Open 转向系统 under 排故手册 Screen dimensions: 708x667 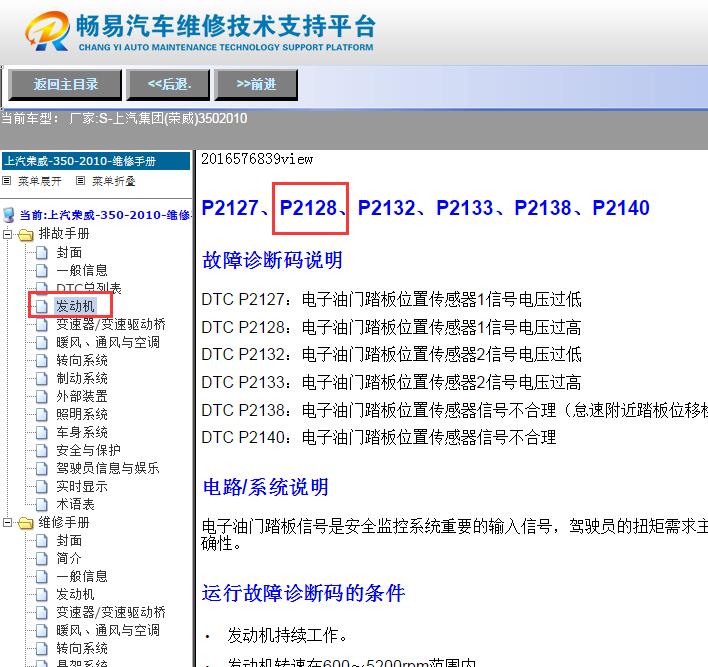click(x=82, y=360)
